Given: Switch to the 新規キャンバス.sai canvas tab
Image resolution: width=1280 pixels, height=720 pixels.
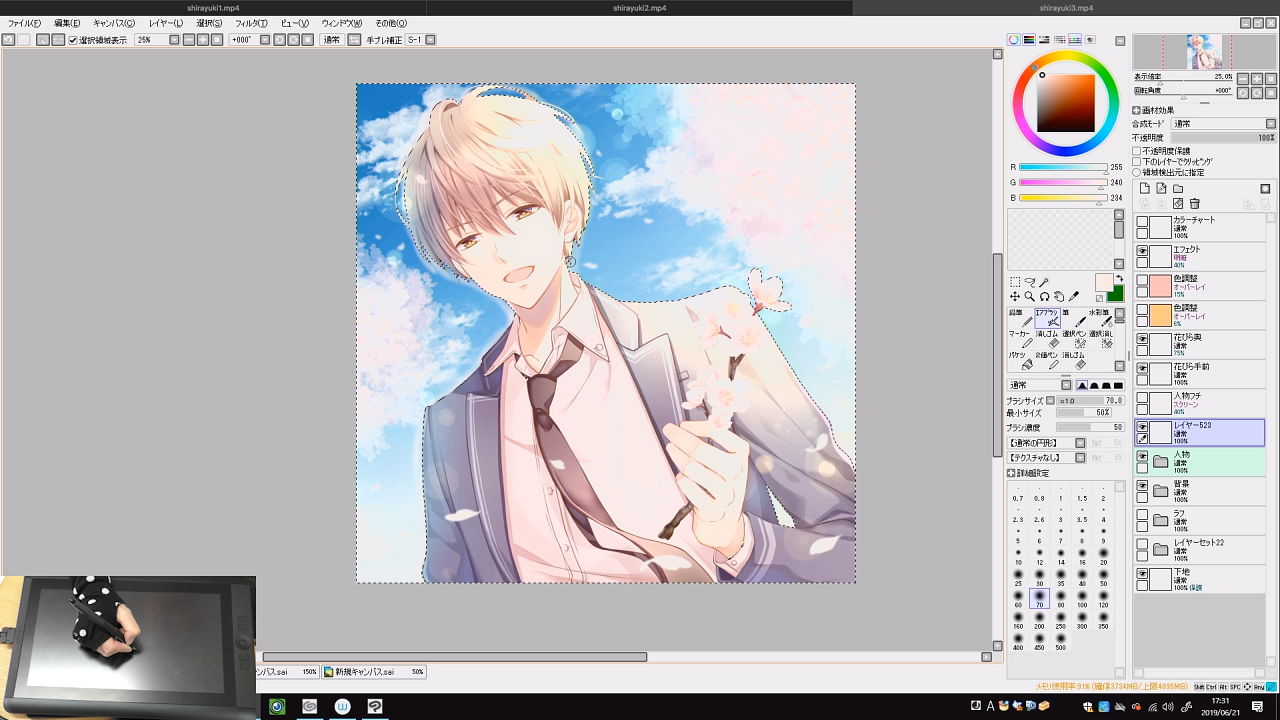Looking at the screenshot, I should pos(374,672).
